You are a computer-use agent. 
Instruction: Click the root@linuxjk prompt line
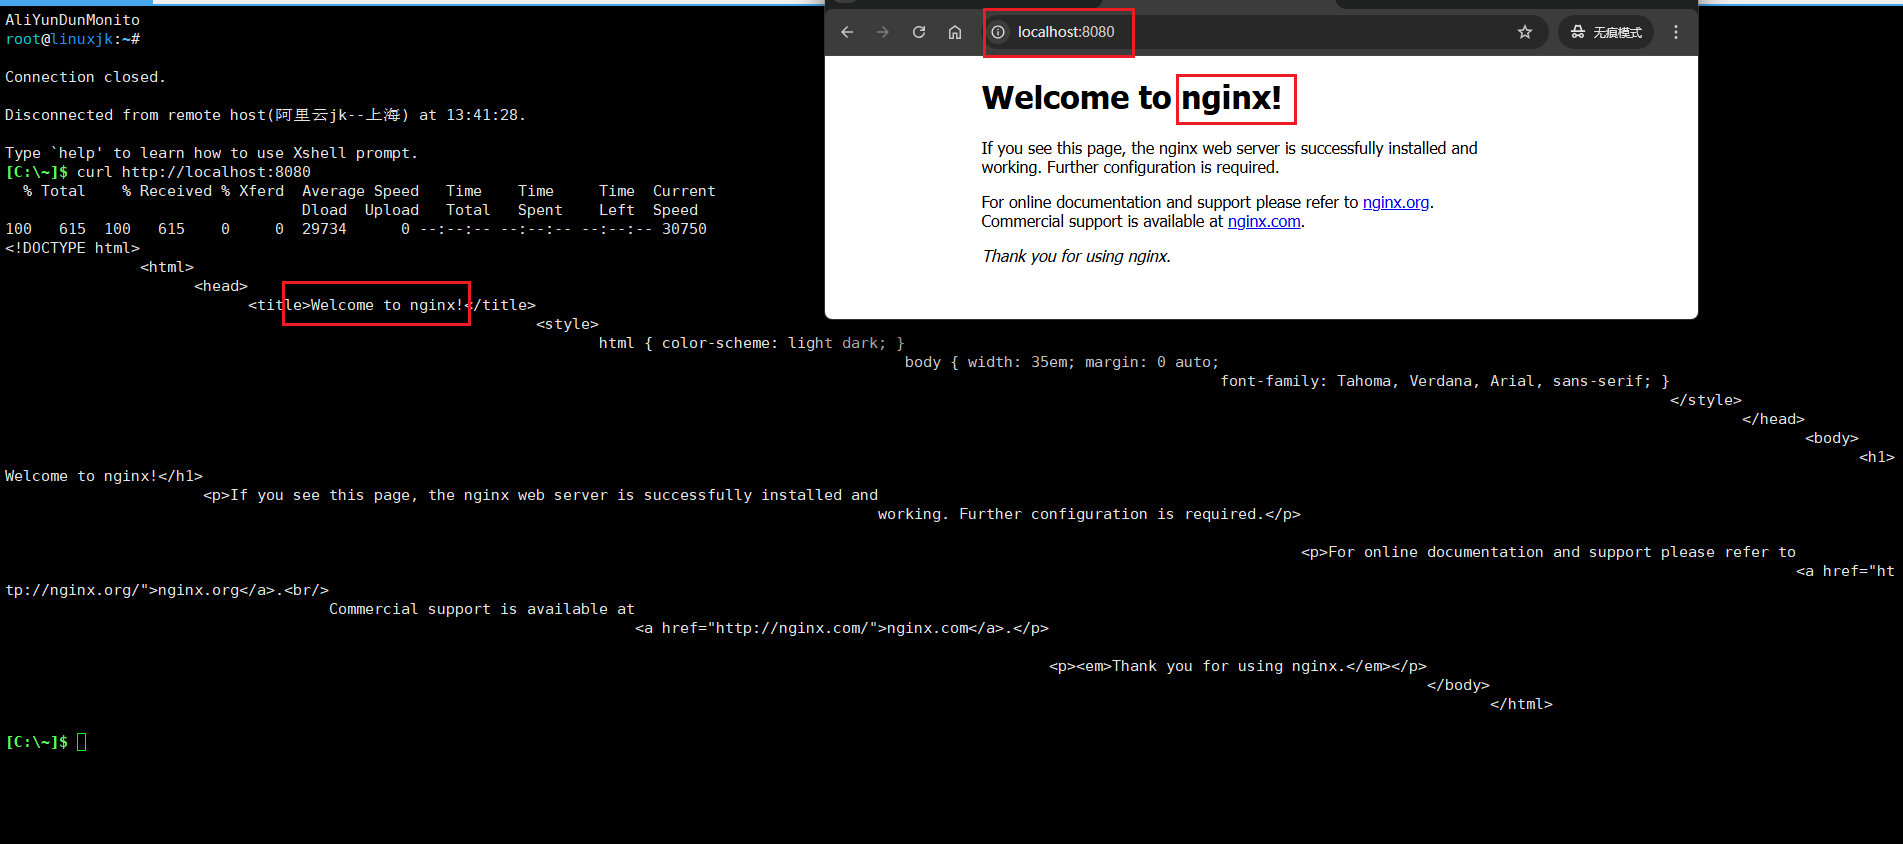72,39
